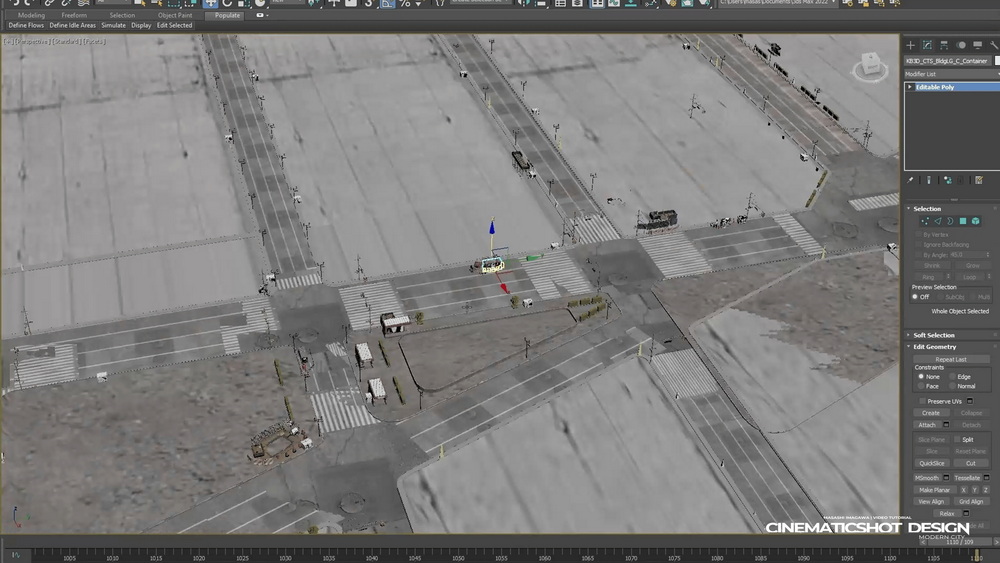
Task: Click frame 1050 on the timeline
Action: pos(458,553)
